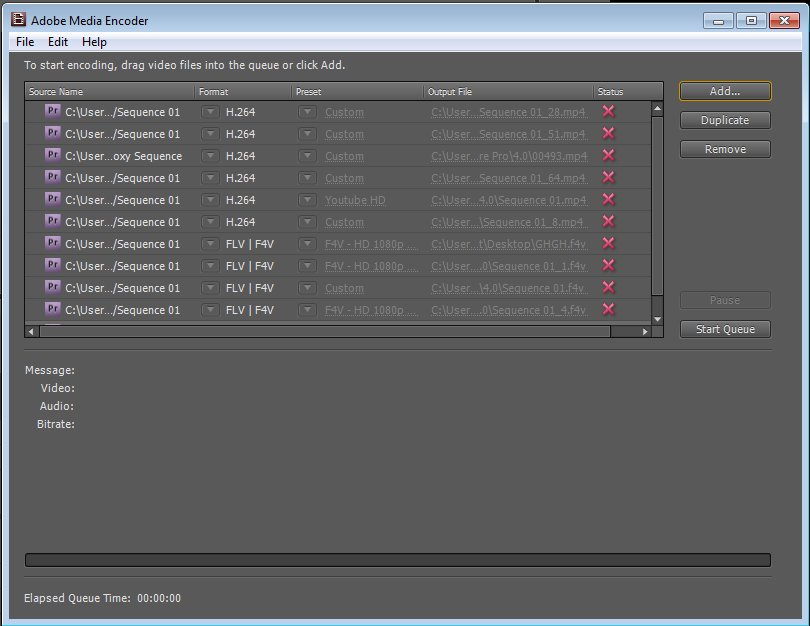Click output file link Sequence 01_51.mp4
The width and height of the screenshot is (810, 626).
click(509, 134)
